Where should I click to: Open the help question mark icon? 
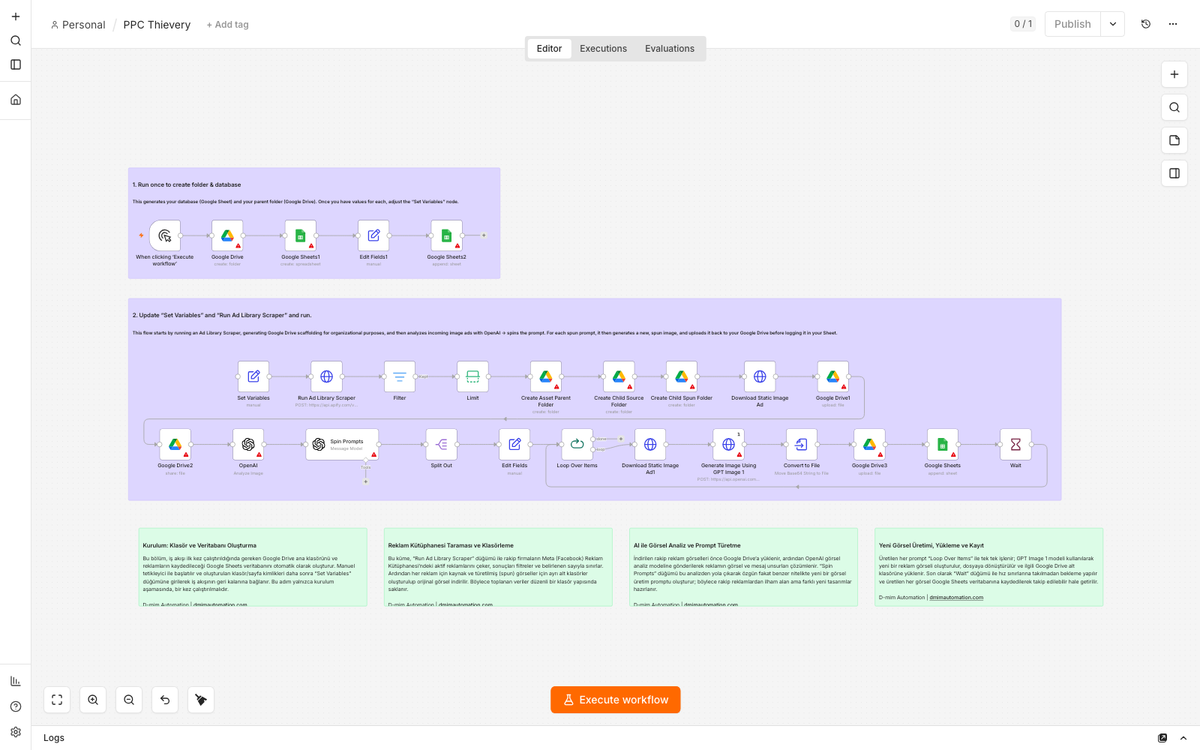15,707
